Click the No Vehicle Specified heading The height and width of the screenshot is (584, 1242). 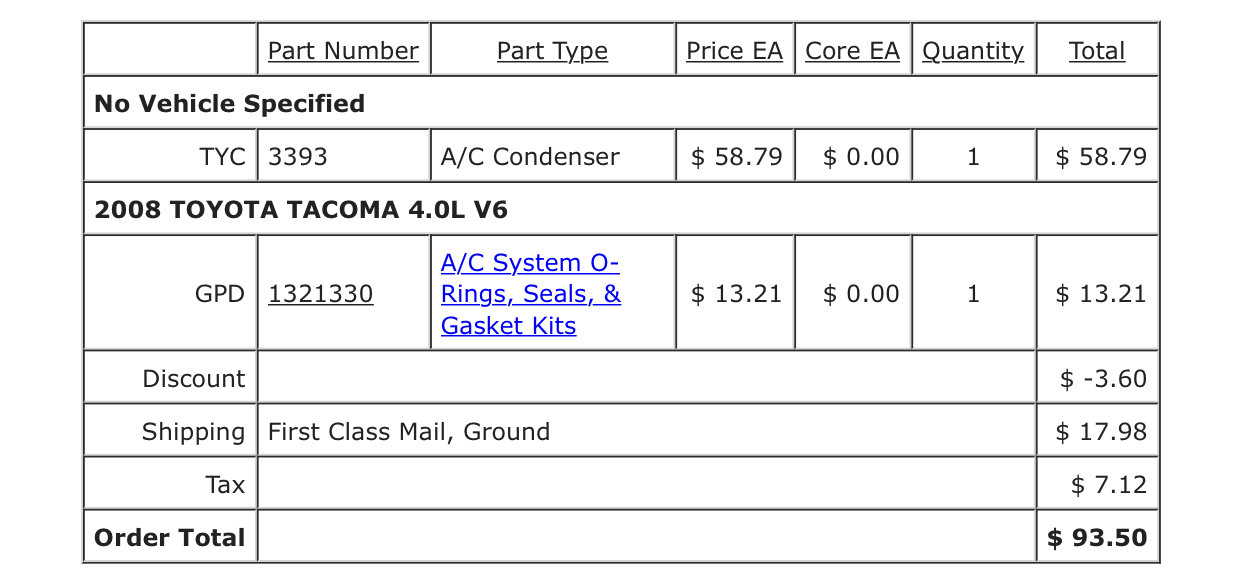[x=229, y=104]
